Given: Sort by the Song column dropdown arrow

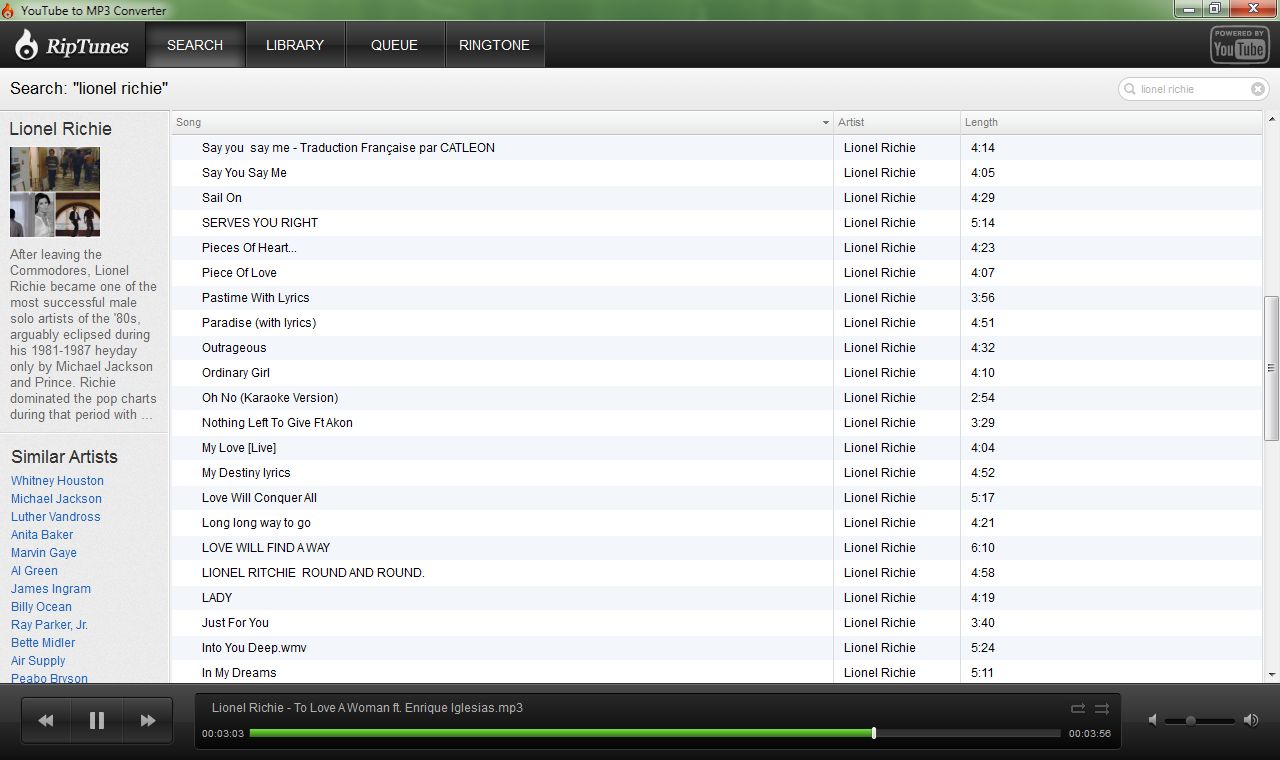Looking at the screenshot, I should point(826,123).
